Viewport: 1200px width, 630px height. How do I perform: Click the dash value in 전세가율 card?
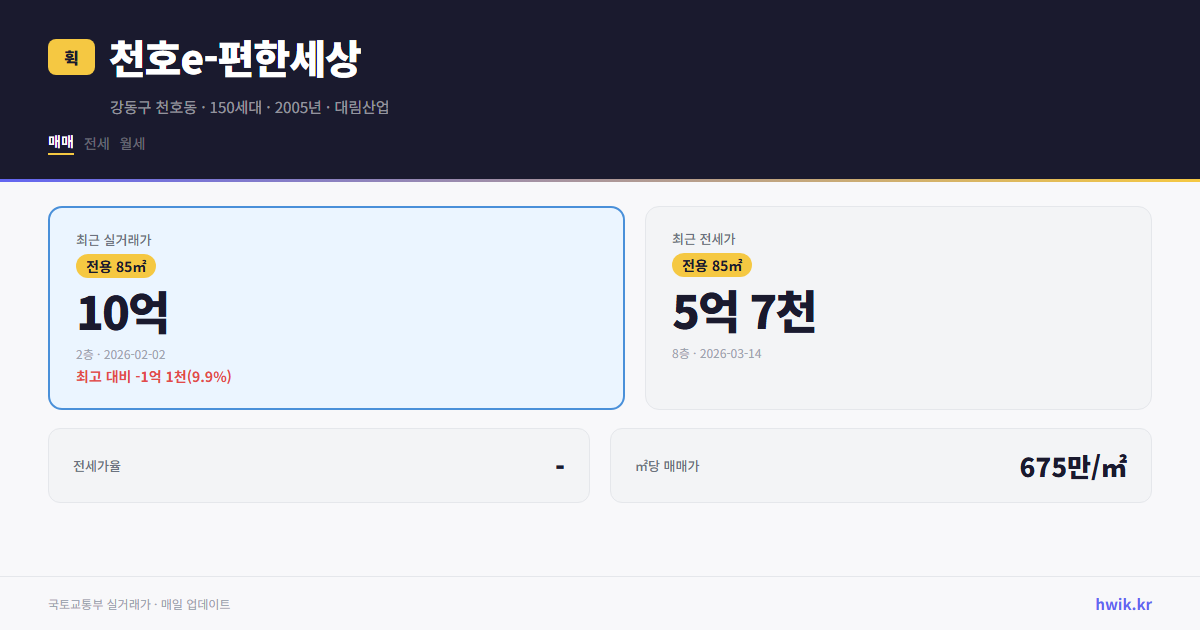pos(560,466)
